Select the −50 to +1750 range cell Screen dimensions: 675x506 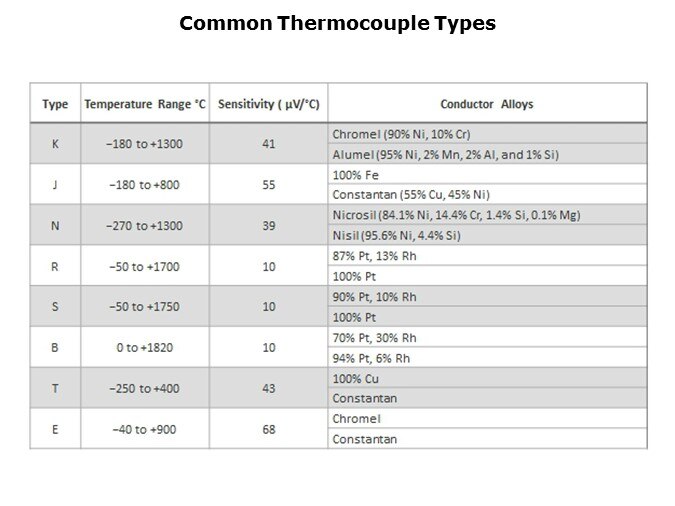pyautogui.click(x=144, y=307)
